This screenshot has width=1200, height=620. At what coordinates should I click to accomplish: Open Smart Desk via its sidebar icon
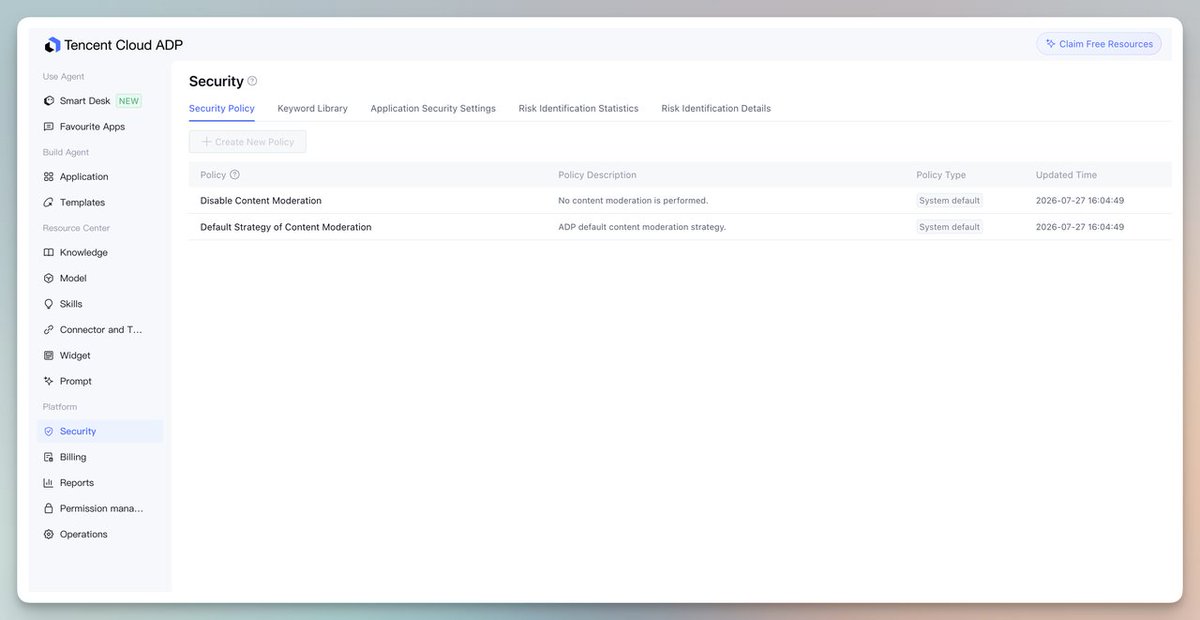click(49, 101)
